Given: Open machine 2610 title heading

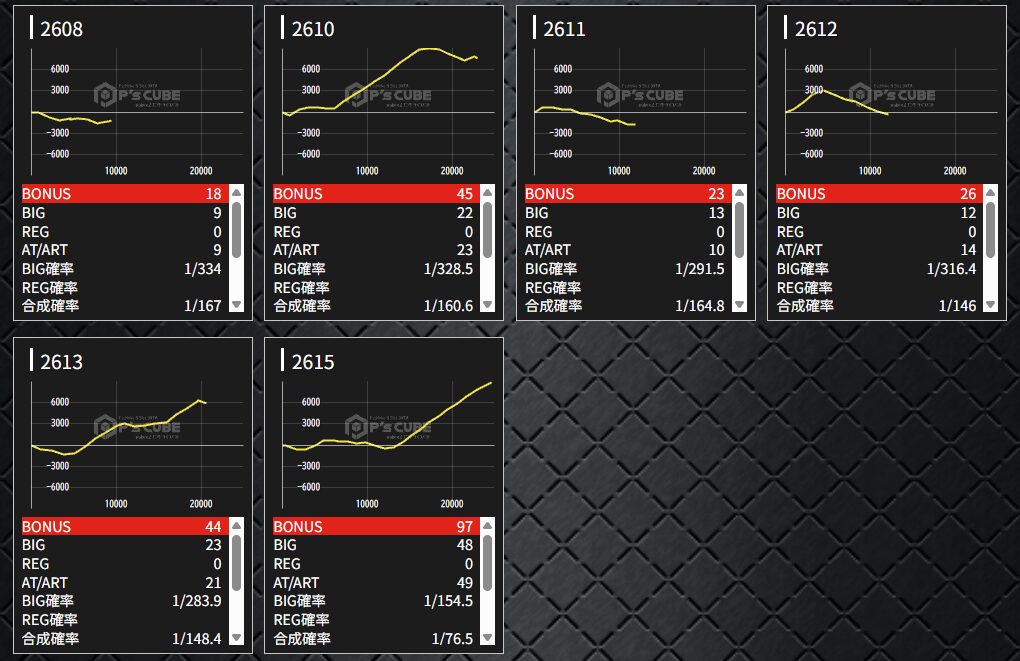Looking at the screenshot, I should pyautogui.click(x=313, y=29).
